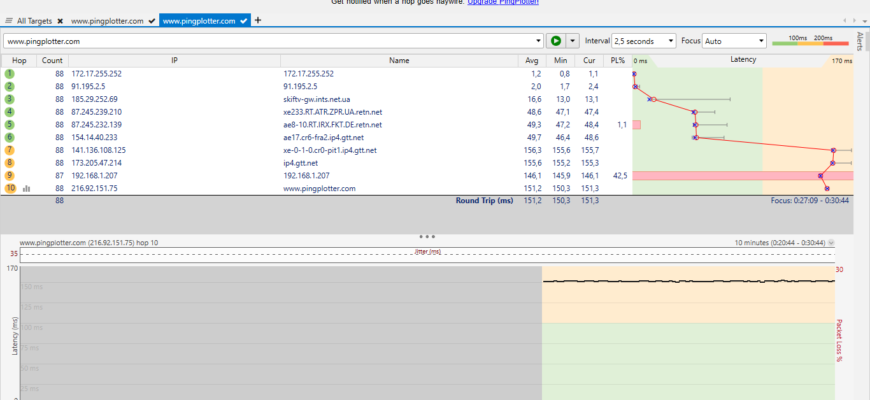870x400 pixels.
Task: Click the Cur column header
Action: tap(589, 60)
